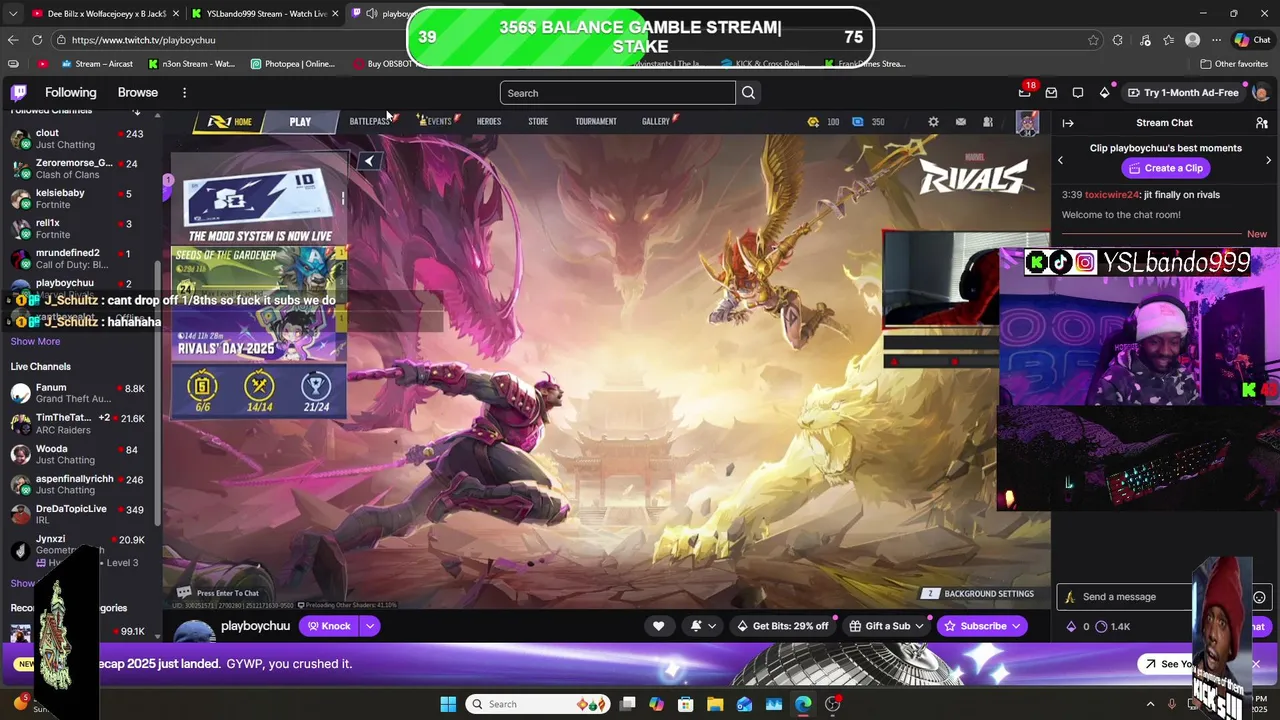Open the in-game settings gear icon
The image size is (1280, 720).
[x=933, y=122]
